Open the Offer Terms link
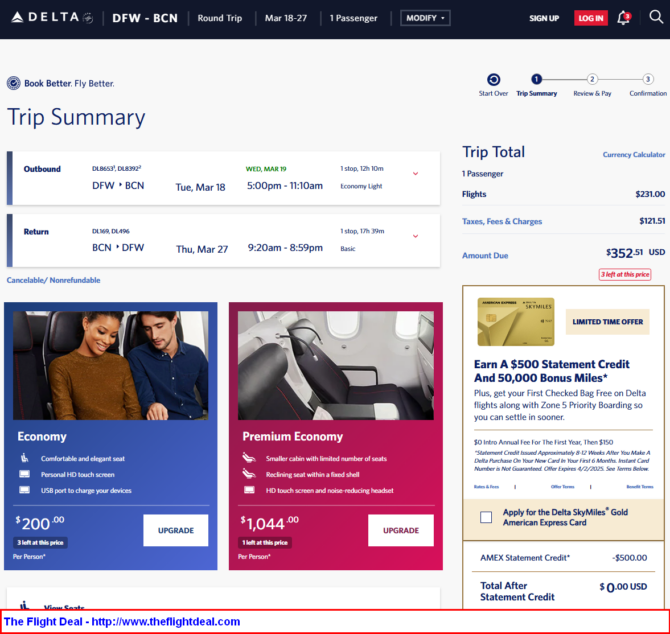Viewport: 670px width, 634px height. 562,487
